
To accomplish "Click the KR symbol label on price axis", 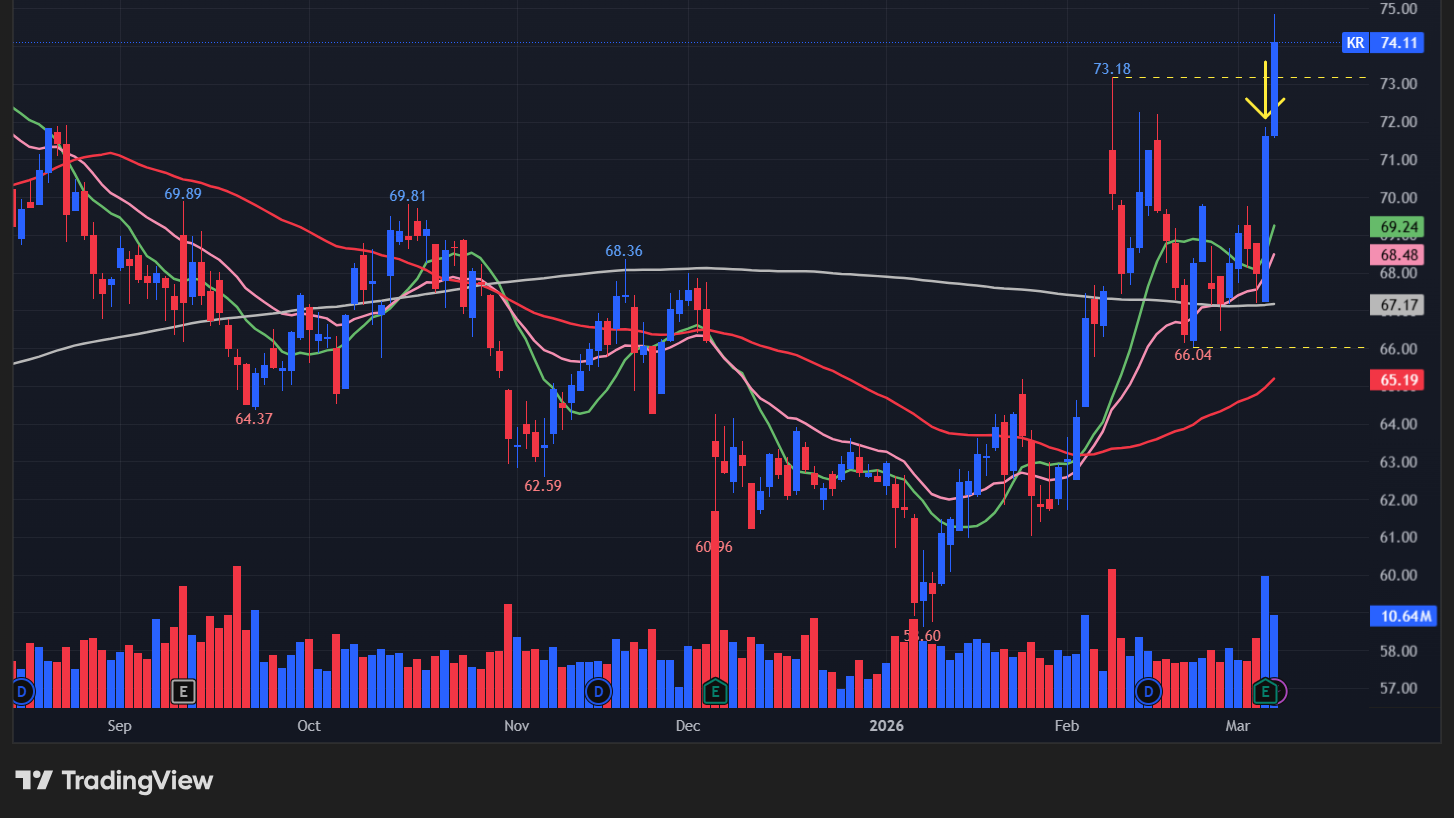I will pyautogui.click(x=1355, y=42).
